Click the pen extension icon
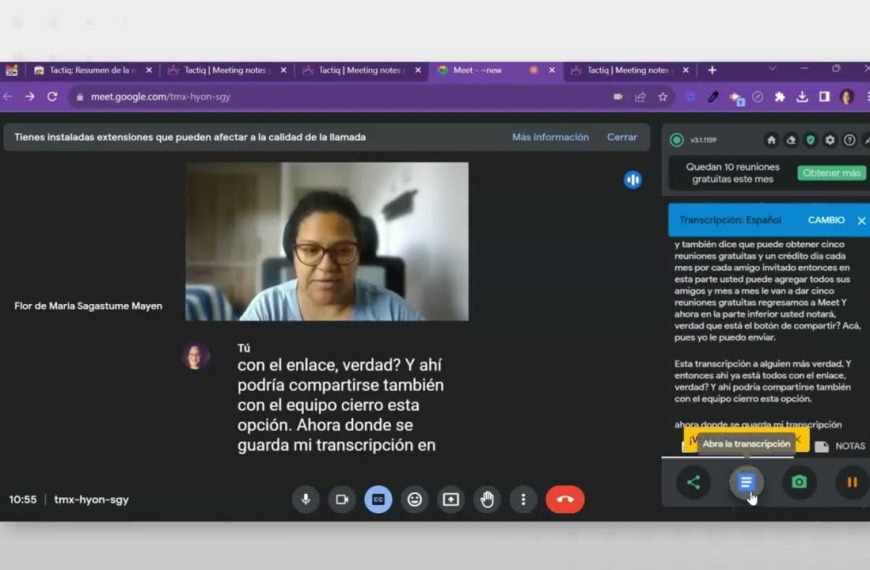 [x=713, y=97]
